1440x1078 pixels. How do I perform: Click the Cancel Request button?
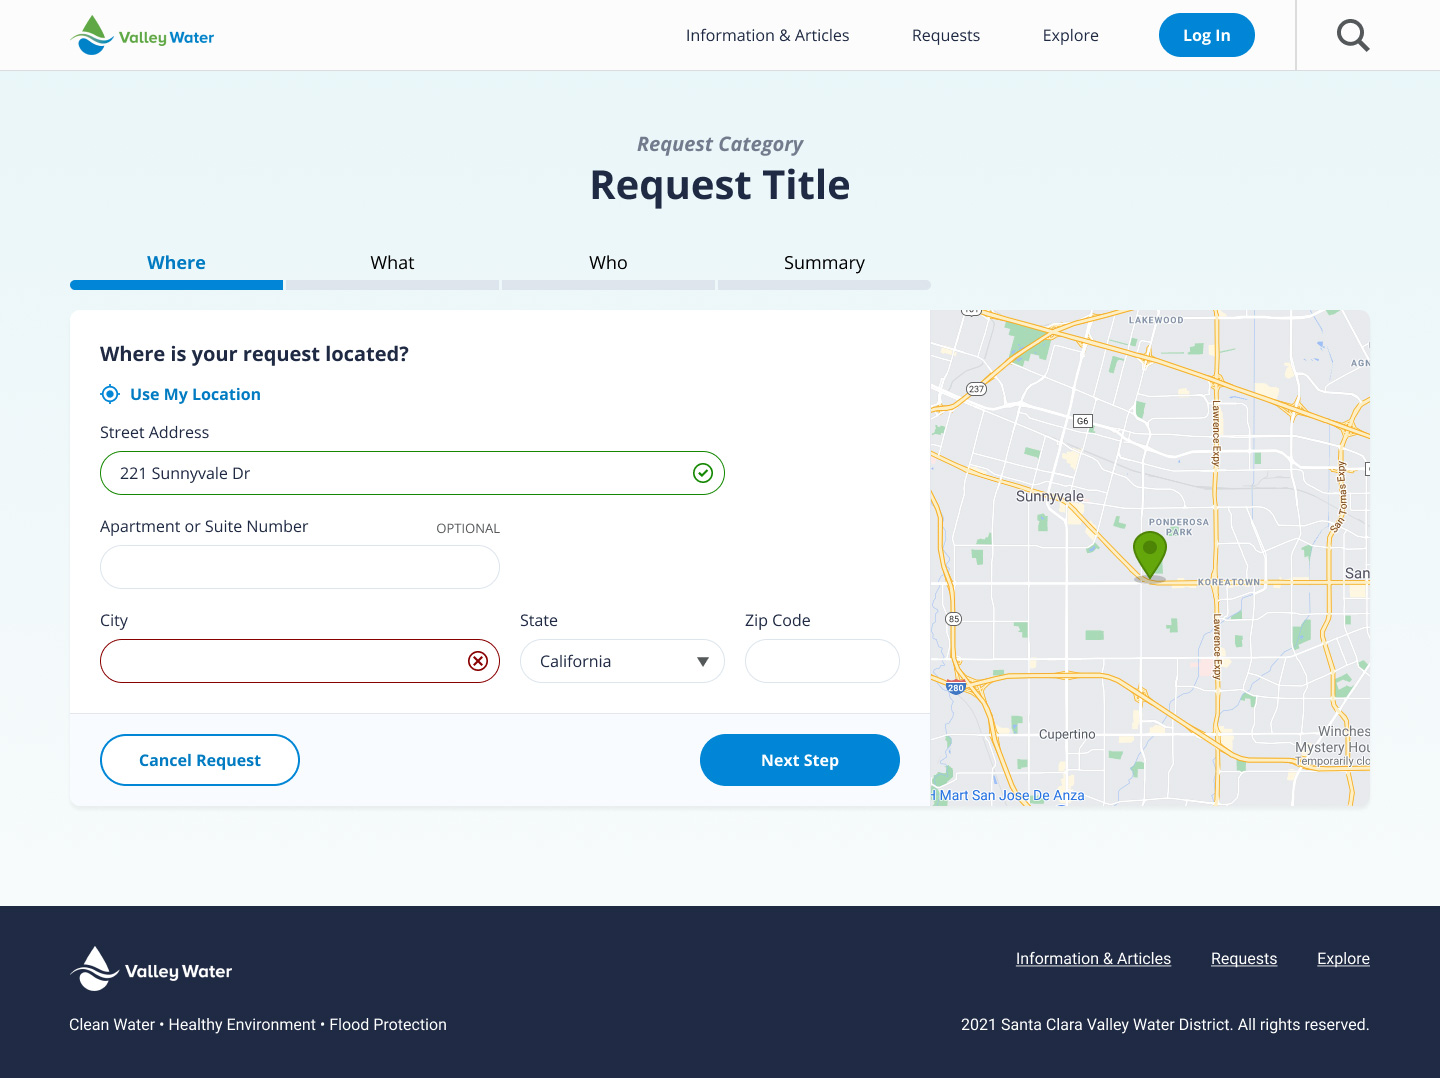(200, 760)
